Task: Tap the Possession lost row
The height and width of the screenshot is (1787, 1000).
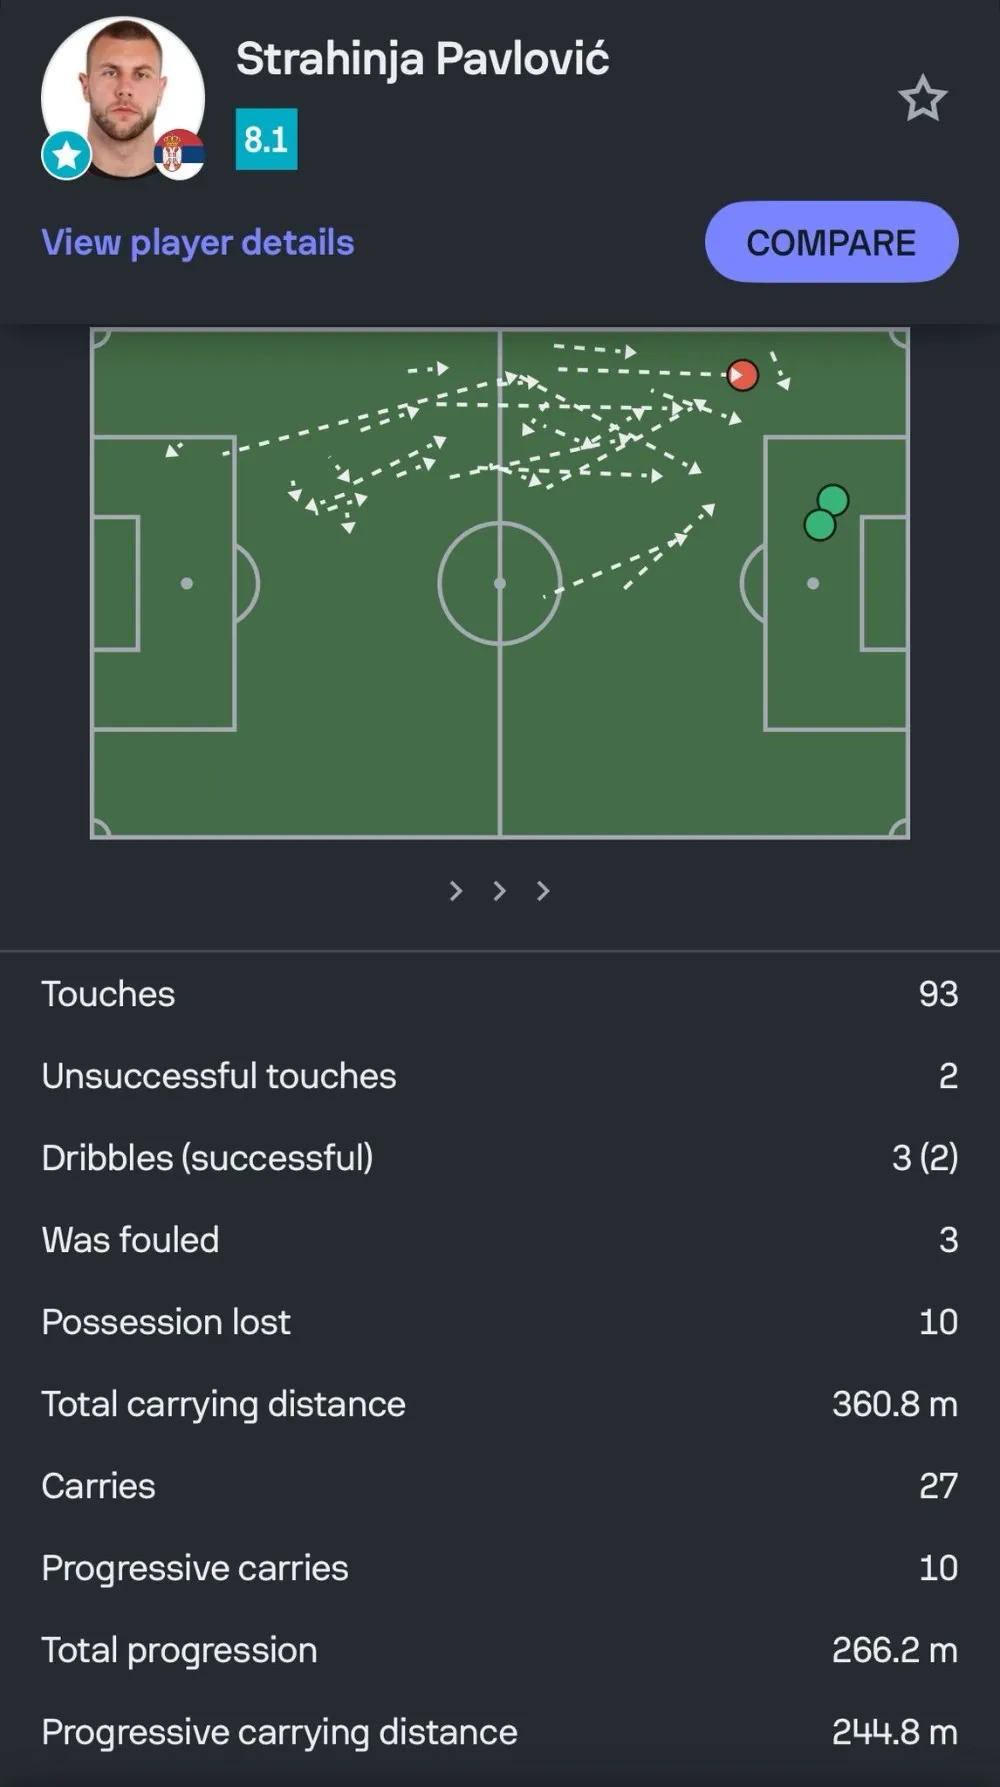Action: [x=500, y=1322]
